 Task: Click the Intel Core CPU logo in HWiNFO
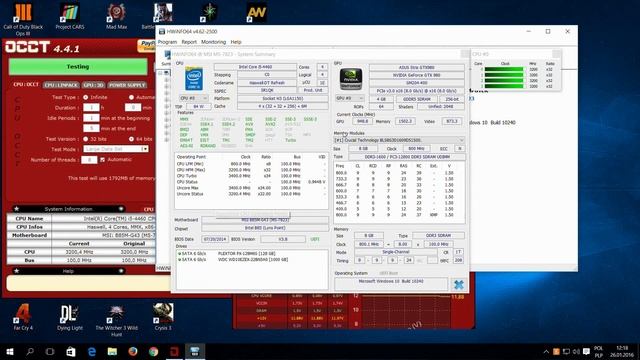(x=194, y=78)
